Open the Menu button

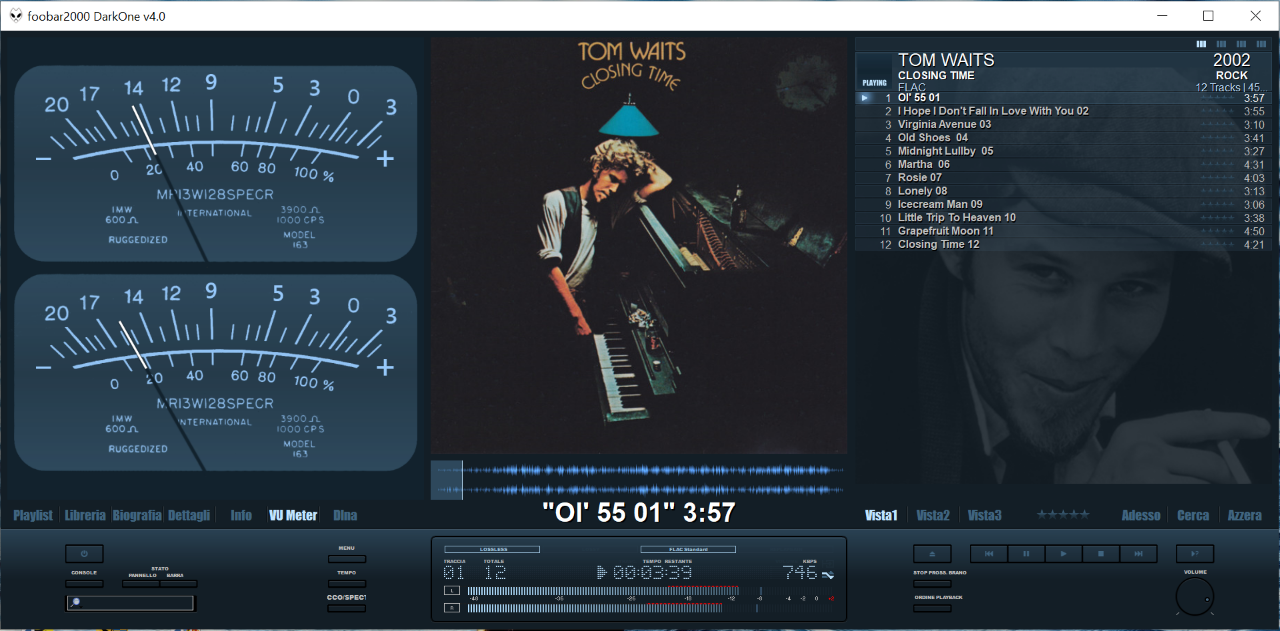(346, 559)
